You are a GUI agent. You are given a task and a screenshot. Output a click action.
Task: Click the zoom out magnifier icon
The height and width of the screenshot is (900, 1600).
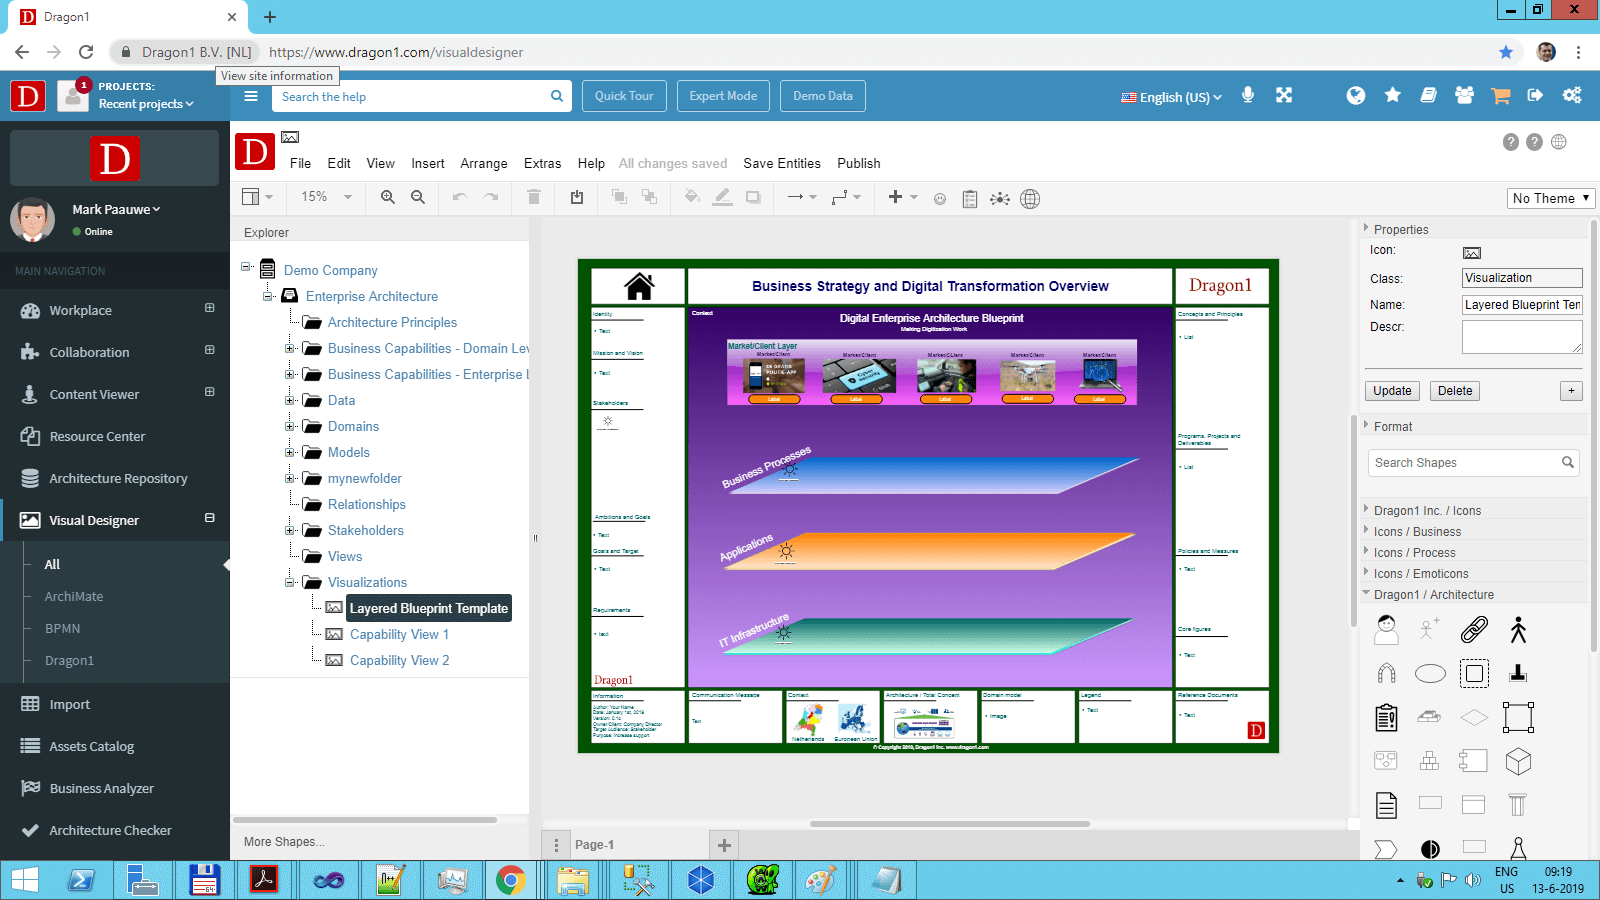pos(418,198)
